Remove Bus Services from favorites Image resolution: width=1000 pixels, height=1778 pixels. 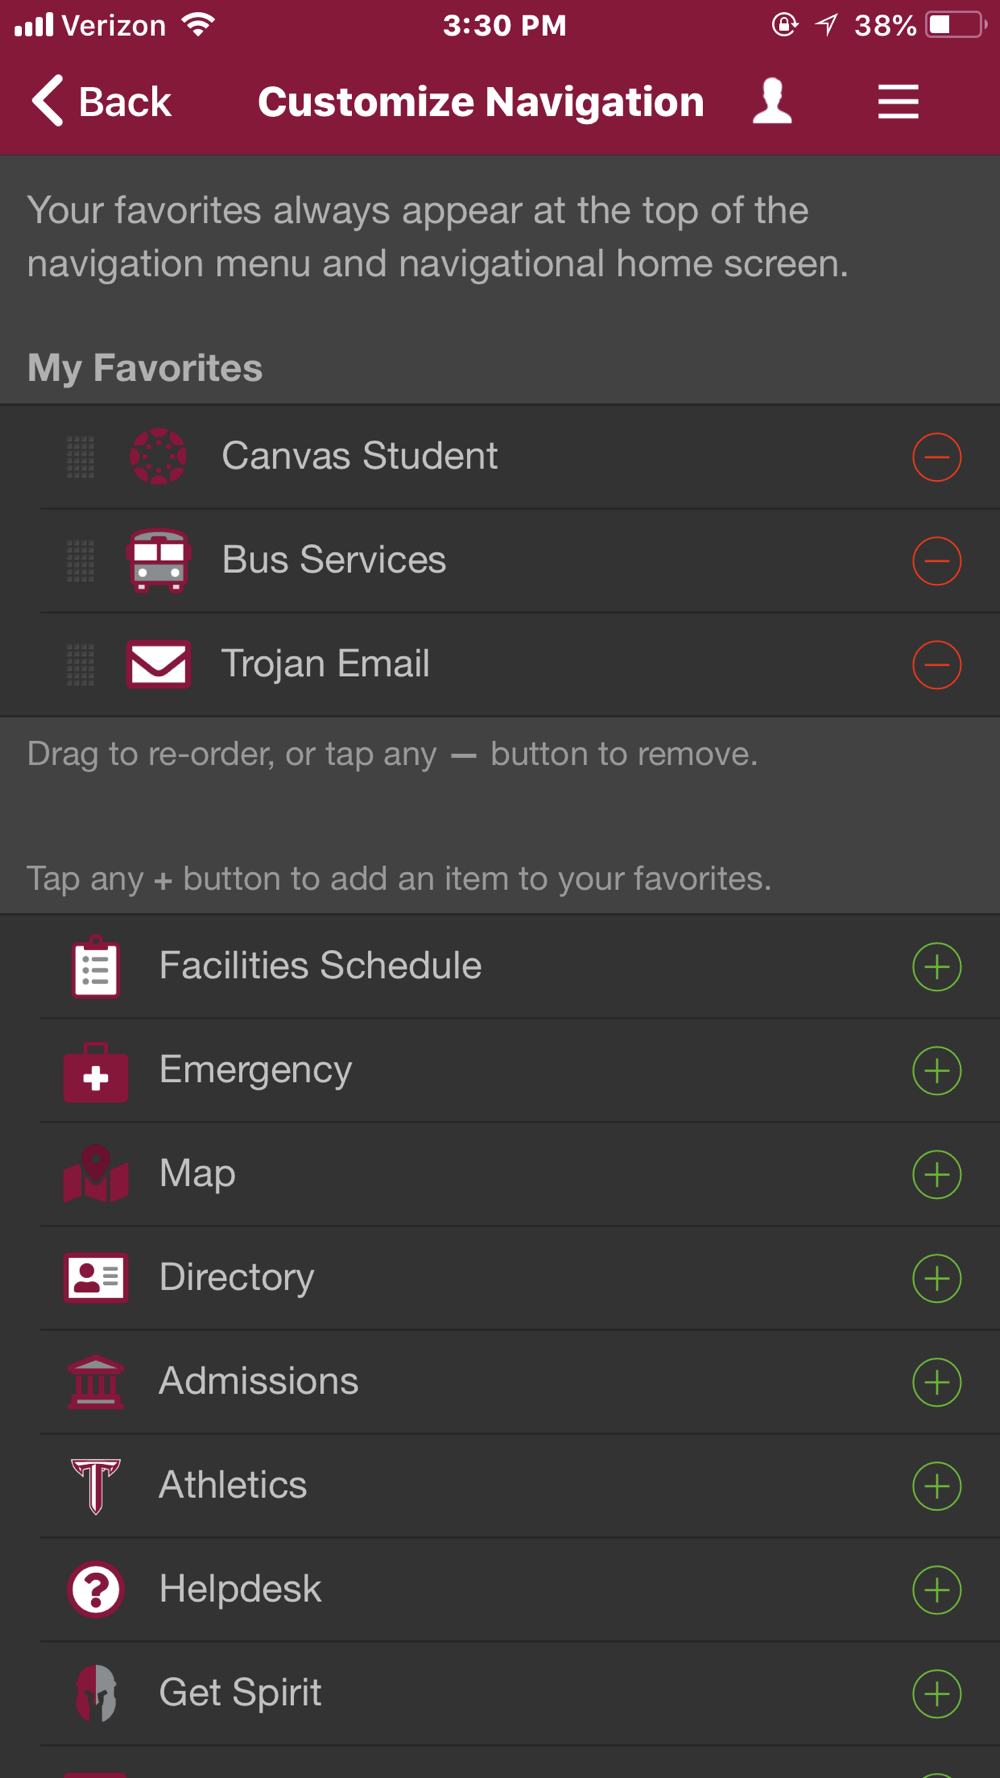pos(937,561)
